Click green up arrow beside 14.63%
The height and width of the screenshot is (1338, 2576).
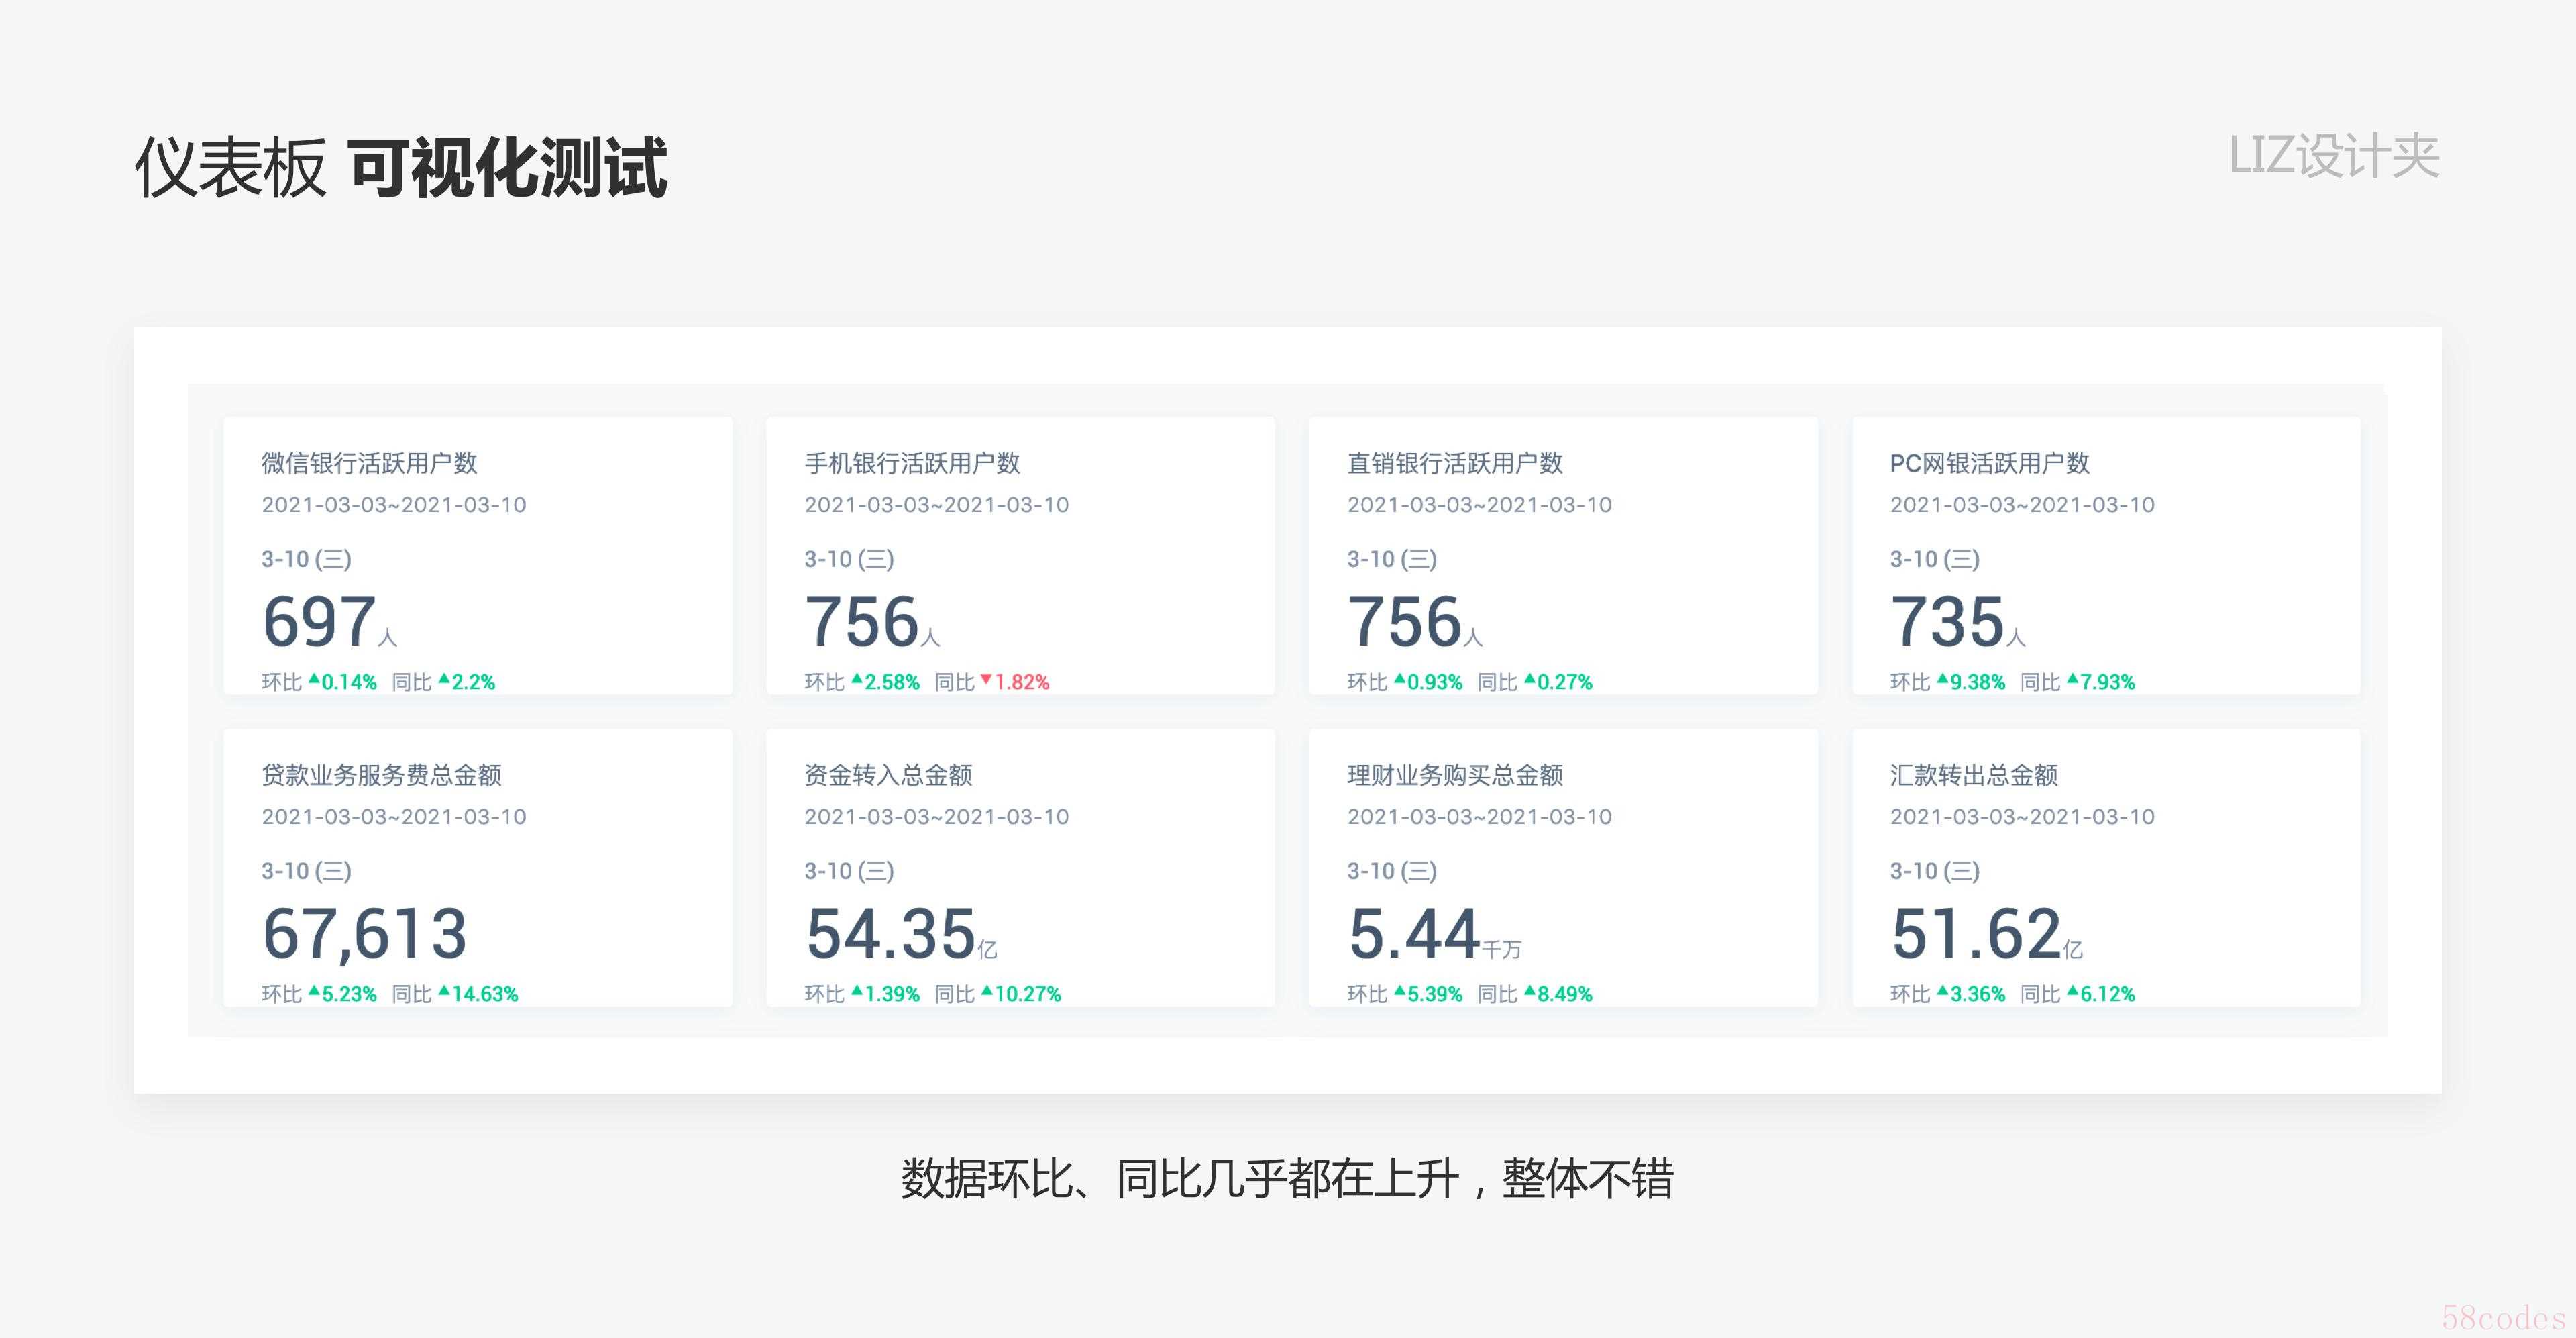[x=444, y=991]
